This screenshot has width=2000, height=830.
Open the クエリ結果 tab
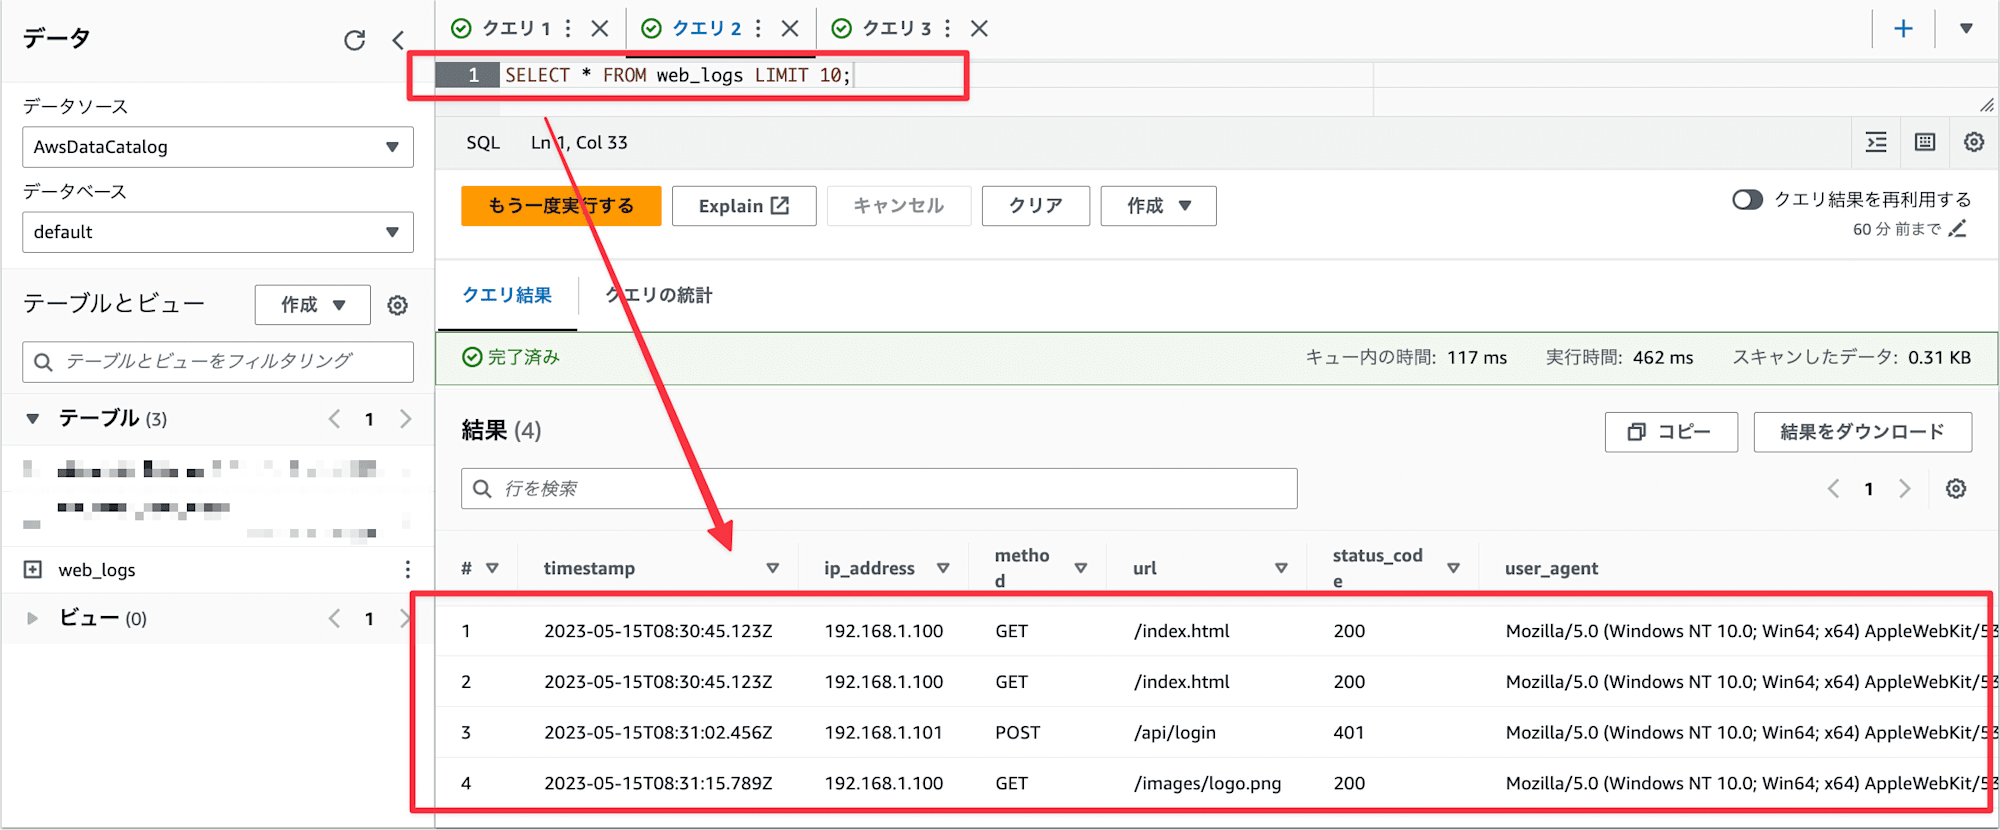507,295
